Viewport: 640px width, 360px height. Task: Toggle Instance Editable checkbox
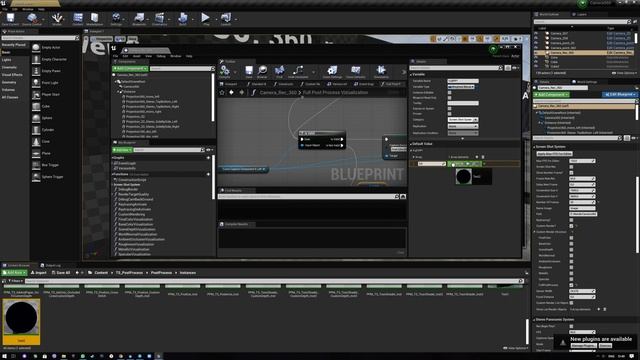(449, 93)
